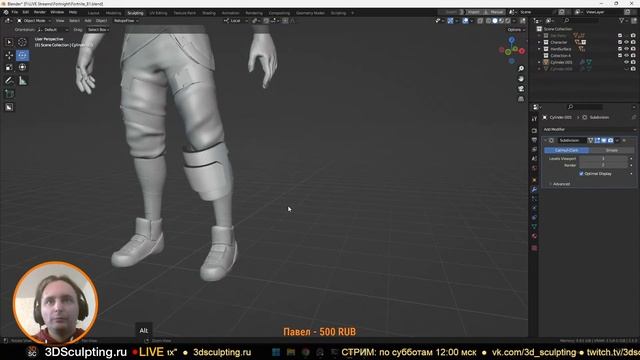Screen dimensions: 640x360
Task: Open the Object Mode dropdown
Action: click(34, 21)
